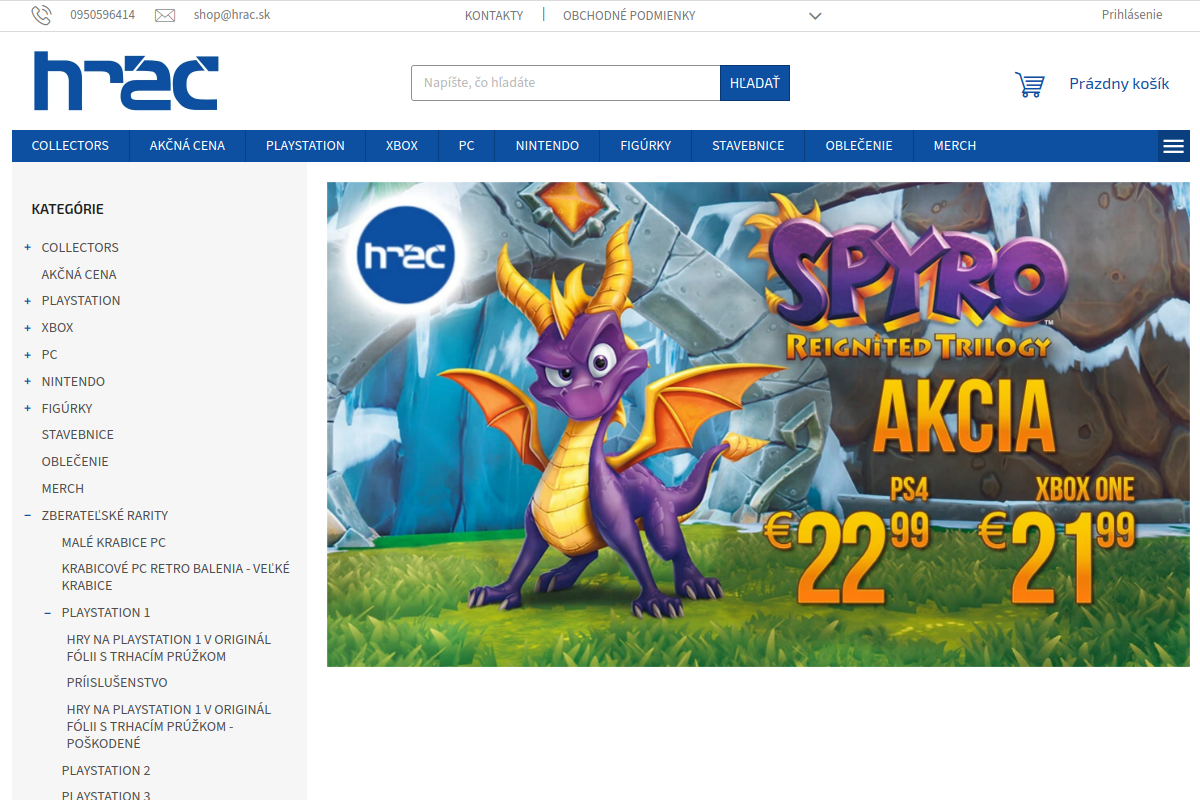The width and height of the screenshot is (1200, 800).
Task: Open NINTENDO in the navigation bar
Action: coord(547,146)
